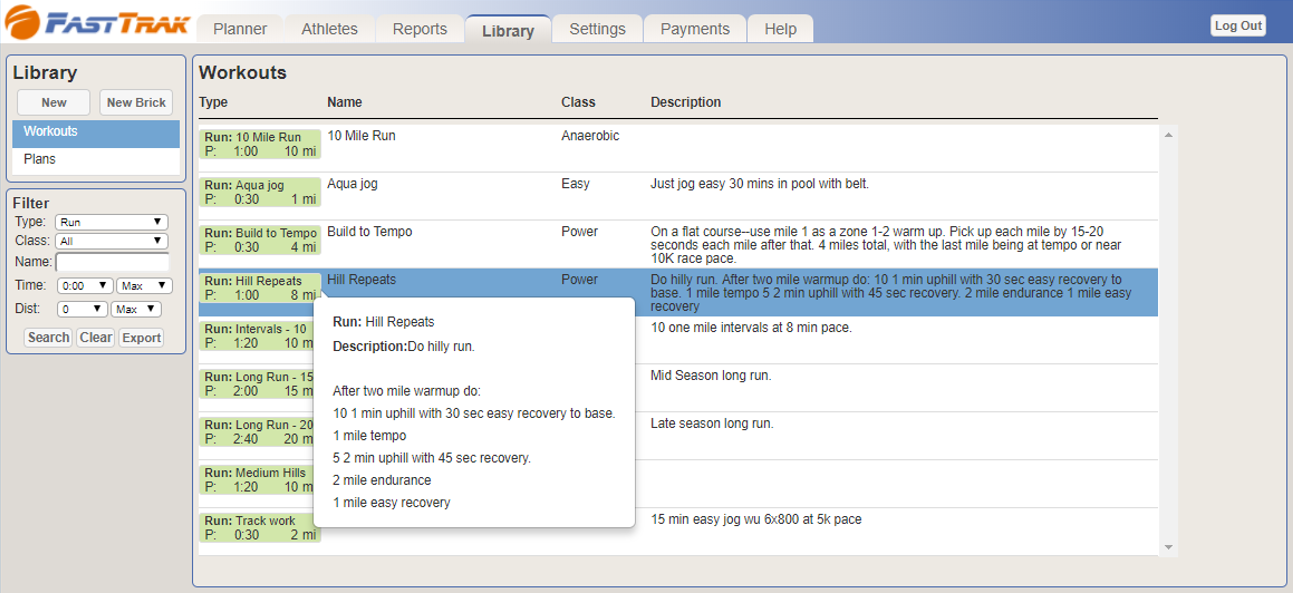Log Out of FastTrak
1293x593 pixels.
click(x=1238, y=26)
